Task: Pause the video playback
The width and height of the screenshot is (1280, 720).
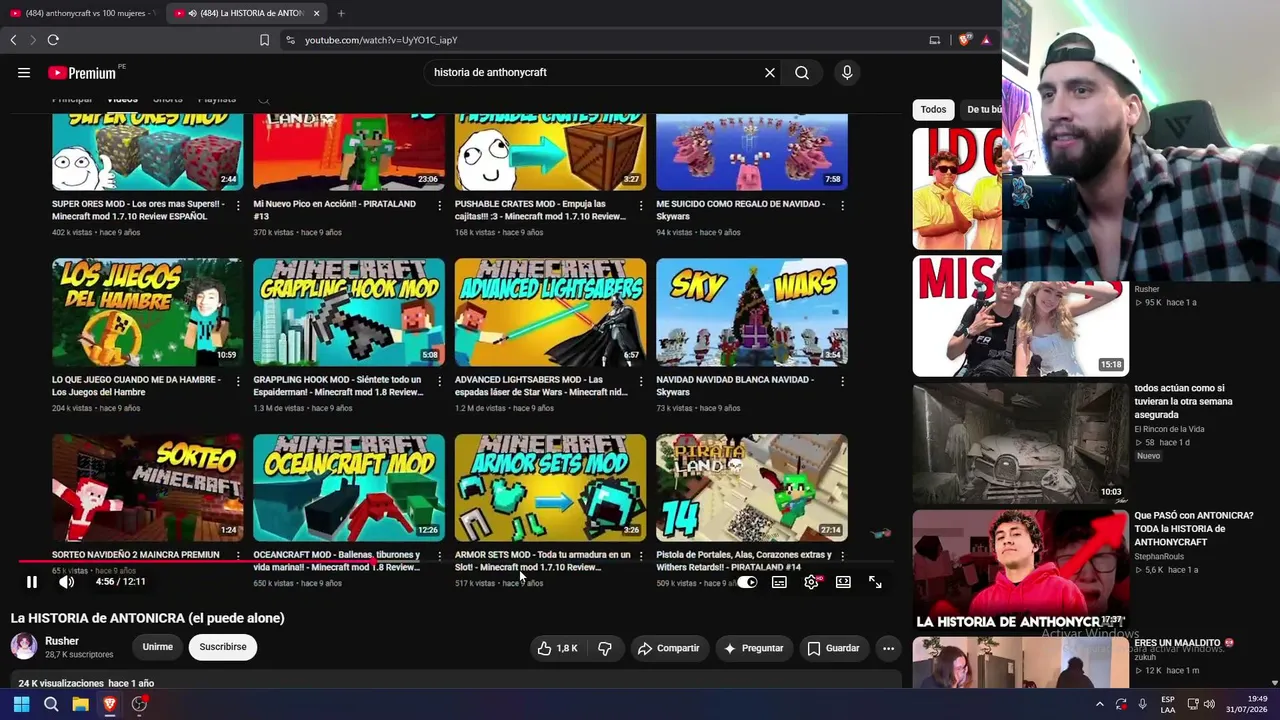Action: tap(32, 582)
